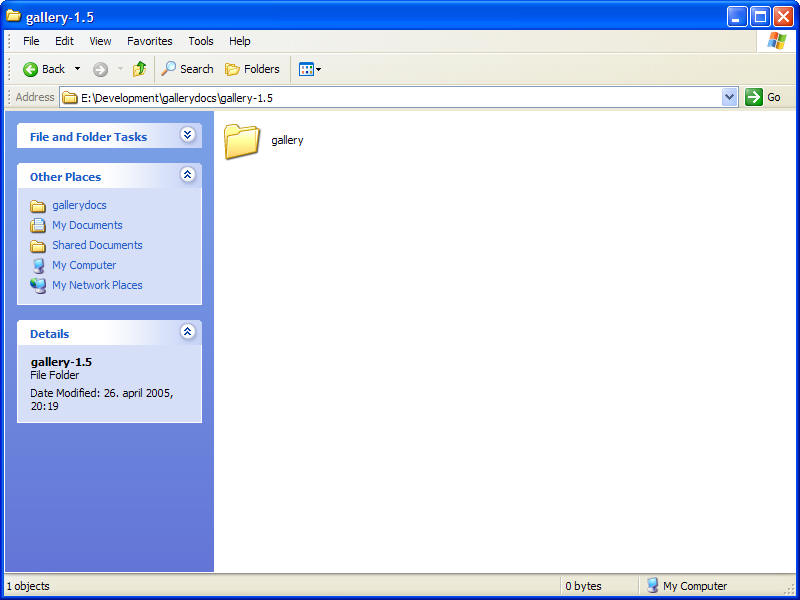This screenshot has width=800, height=600.
Task: Click the Address label
Action: (35, 97)
